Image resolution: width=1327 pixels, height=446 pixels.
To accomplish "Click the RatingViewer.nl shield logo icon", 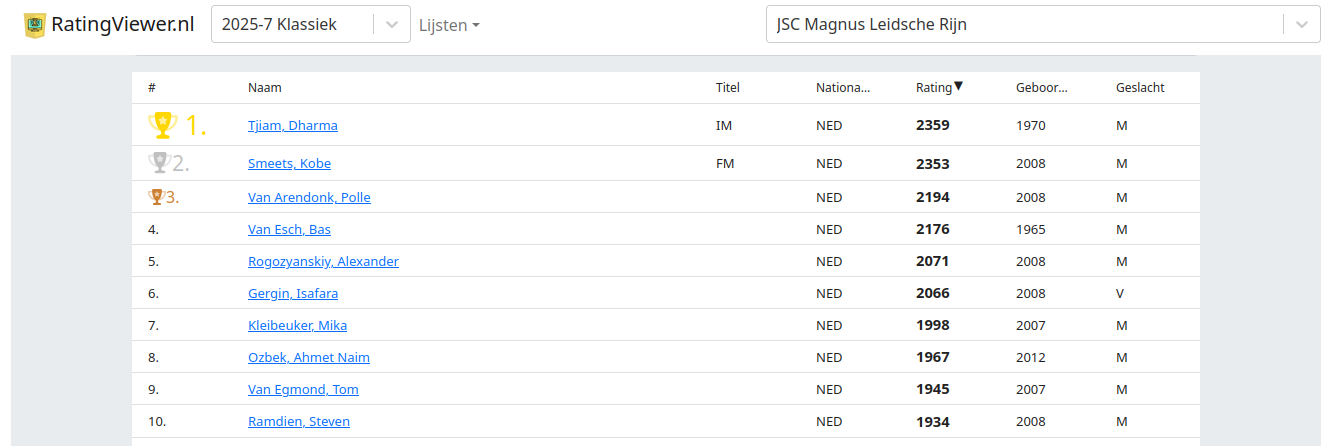I will (x=35, y=25).
